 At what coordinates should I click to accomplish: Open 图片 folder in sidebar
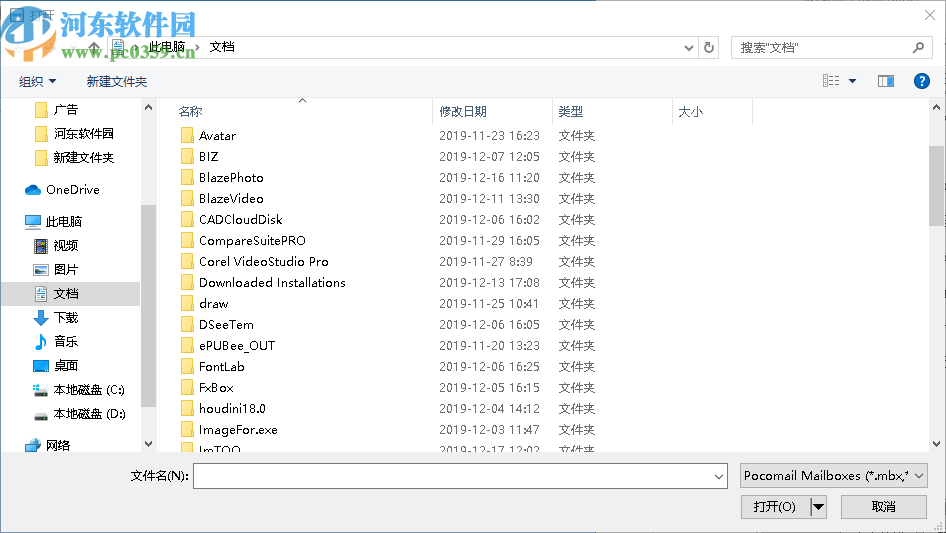56,270
